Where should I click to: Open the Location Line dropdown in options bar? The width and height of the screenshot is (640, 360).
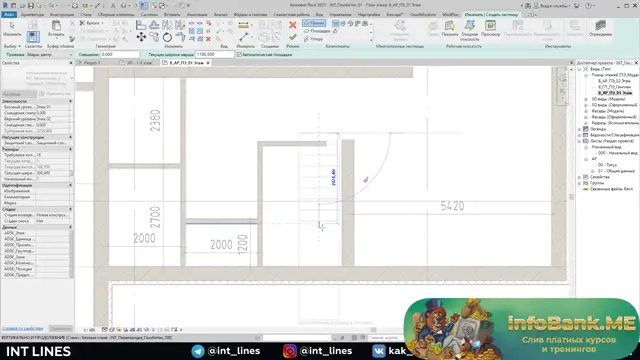[50, 54]
